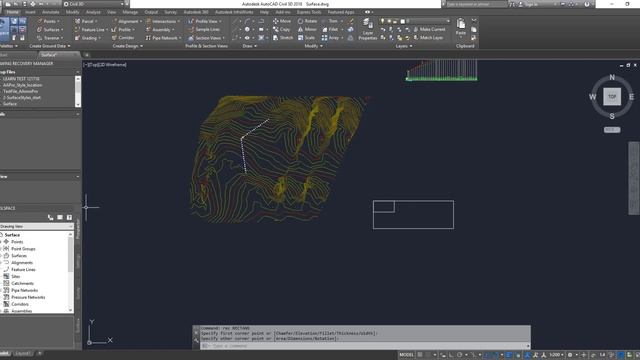
Task: Switch to the Home ribbon tab
Action: point(12,12)
